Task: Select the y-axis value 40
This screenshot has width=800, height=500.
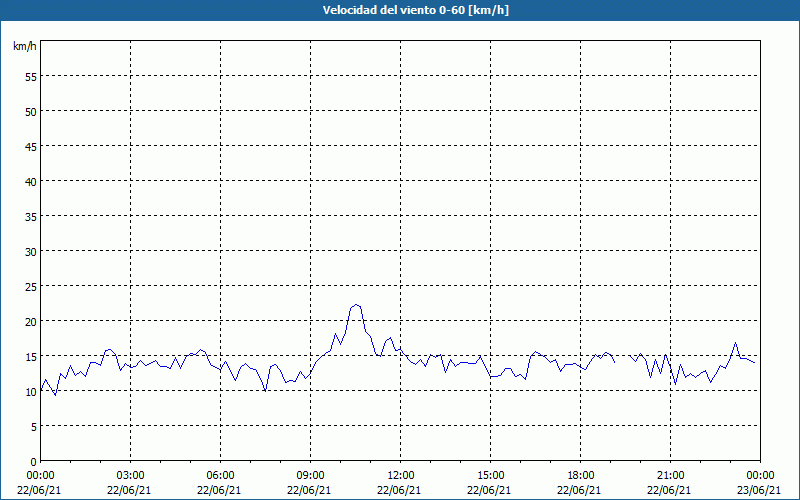Action: coord(31,182)
